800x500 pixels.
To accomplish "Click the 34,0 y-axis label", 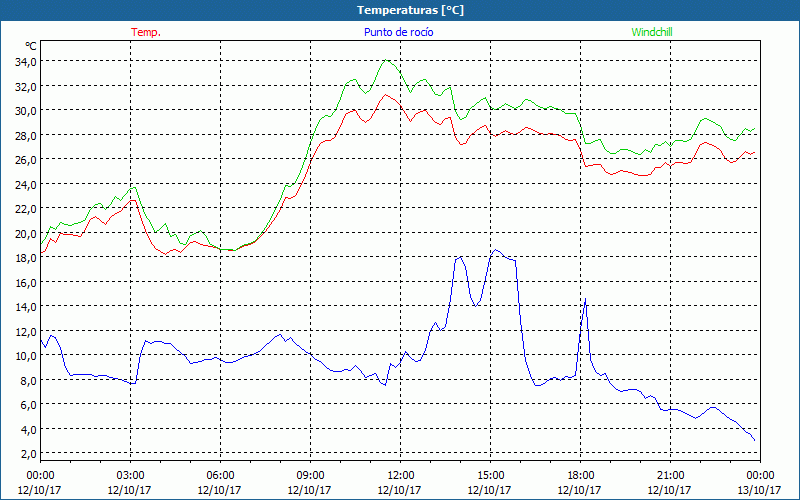I will click(27, 62).
